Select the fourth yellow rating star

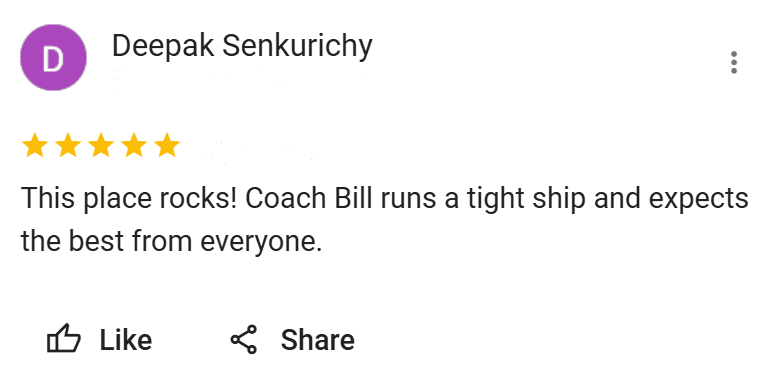tap(134, 145)
